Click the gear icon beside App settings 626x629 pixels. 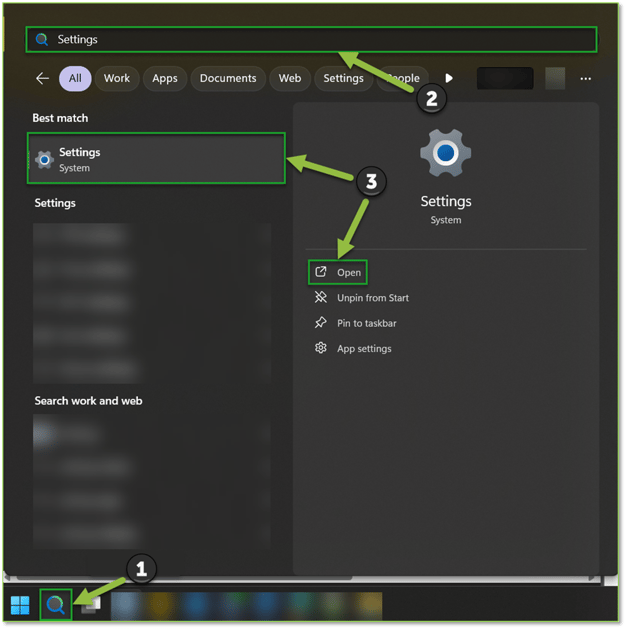click(x=320, y=348)
